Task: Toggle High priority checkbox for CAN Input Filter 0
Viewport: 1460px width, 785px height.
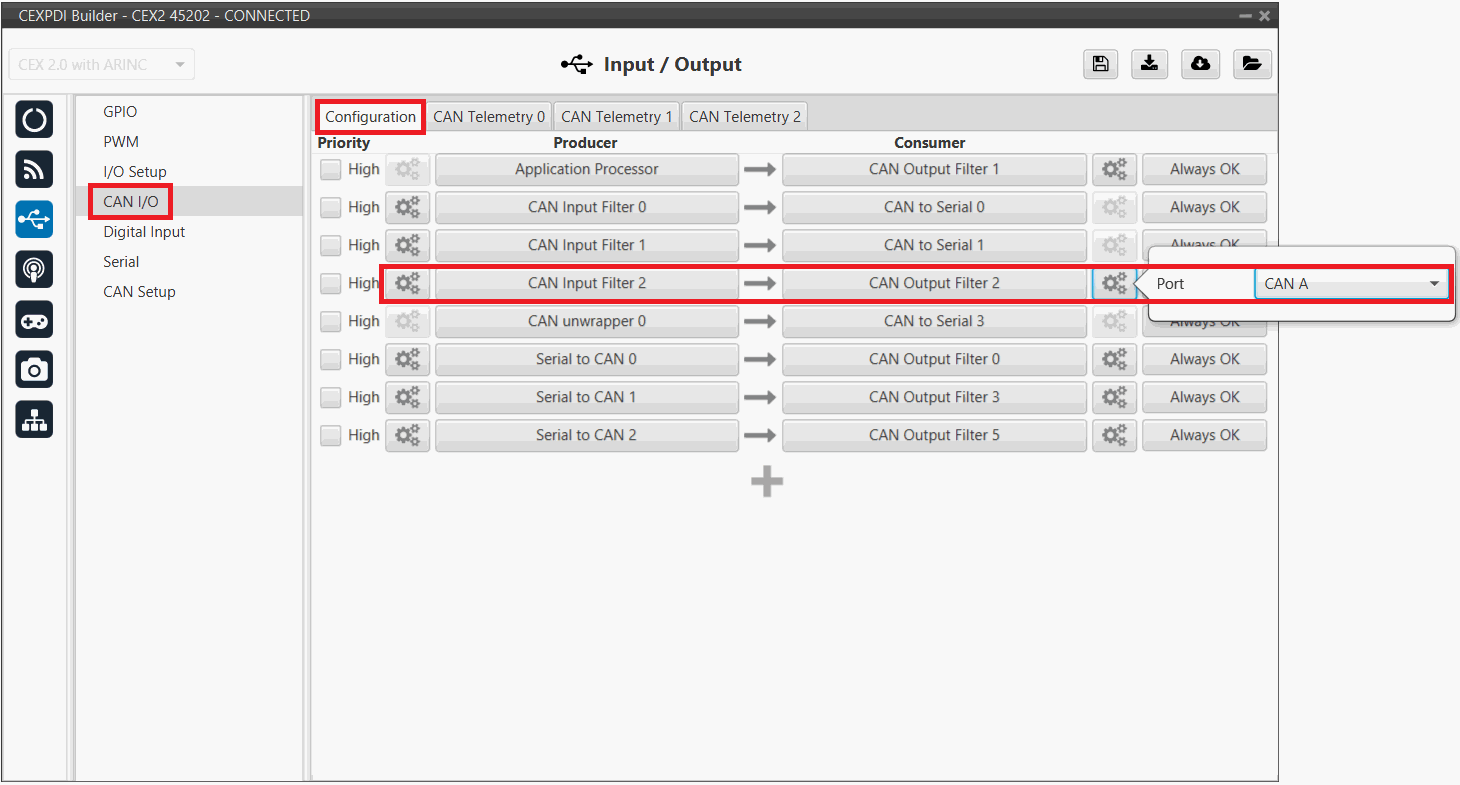Action: [x=331, y=208]
